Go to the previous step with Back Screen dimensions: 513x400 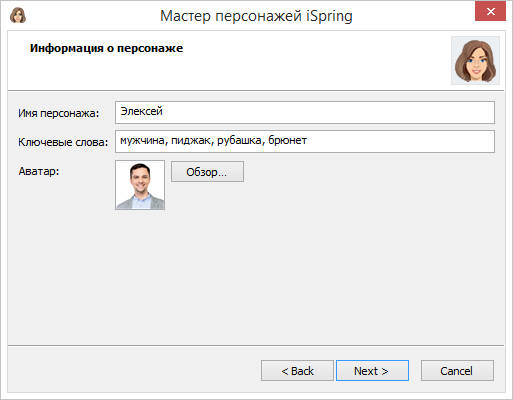297,370
